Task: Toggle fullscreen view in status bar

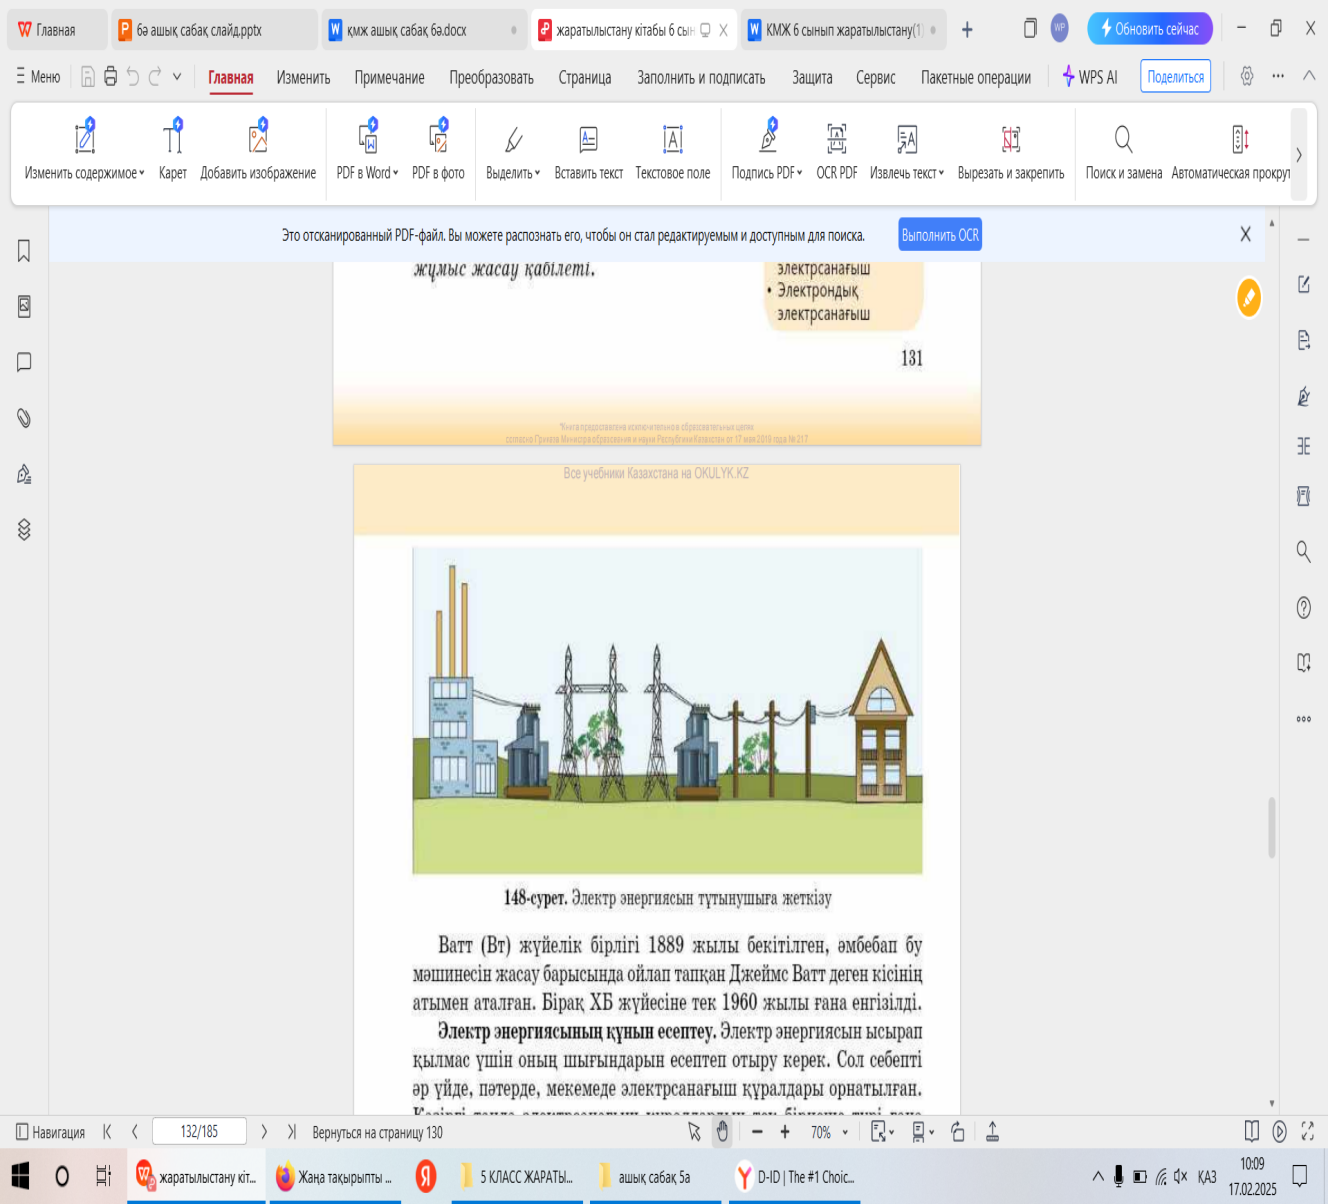Action: click(1307, 1131)
